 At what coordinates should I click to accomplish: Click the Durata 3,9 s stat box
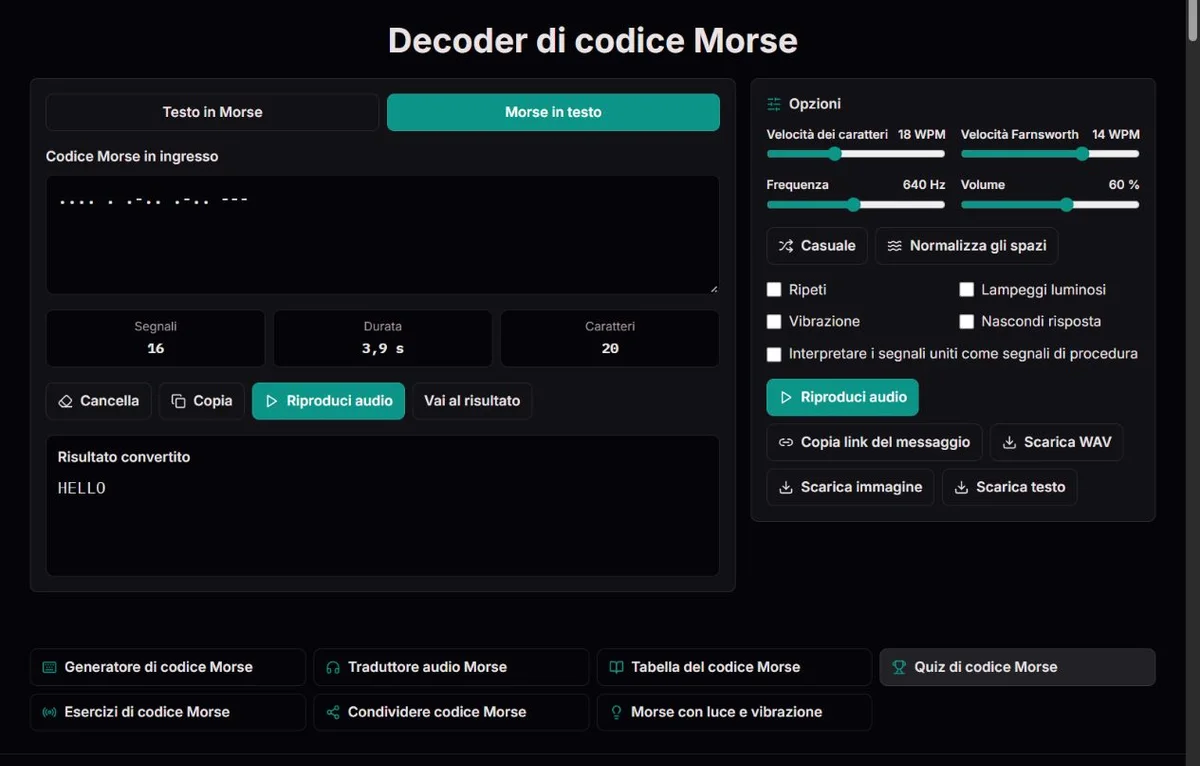click(383, 338)
